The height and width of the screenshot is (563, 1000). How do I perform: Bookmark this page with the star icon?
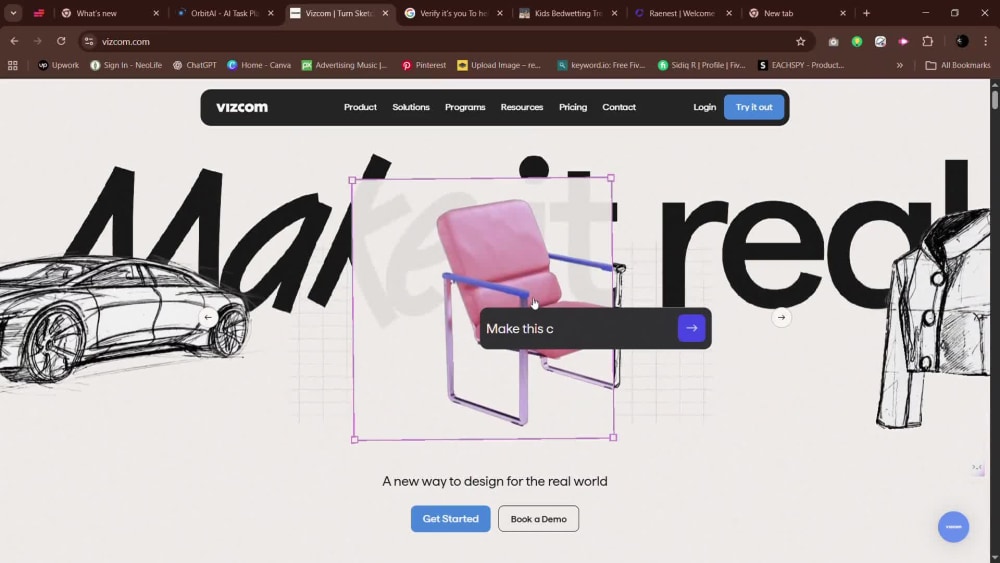pyautogui.click(x=800, y=41)
